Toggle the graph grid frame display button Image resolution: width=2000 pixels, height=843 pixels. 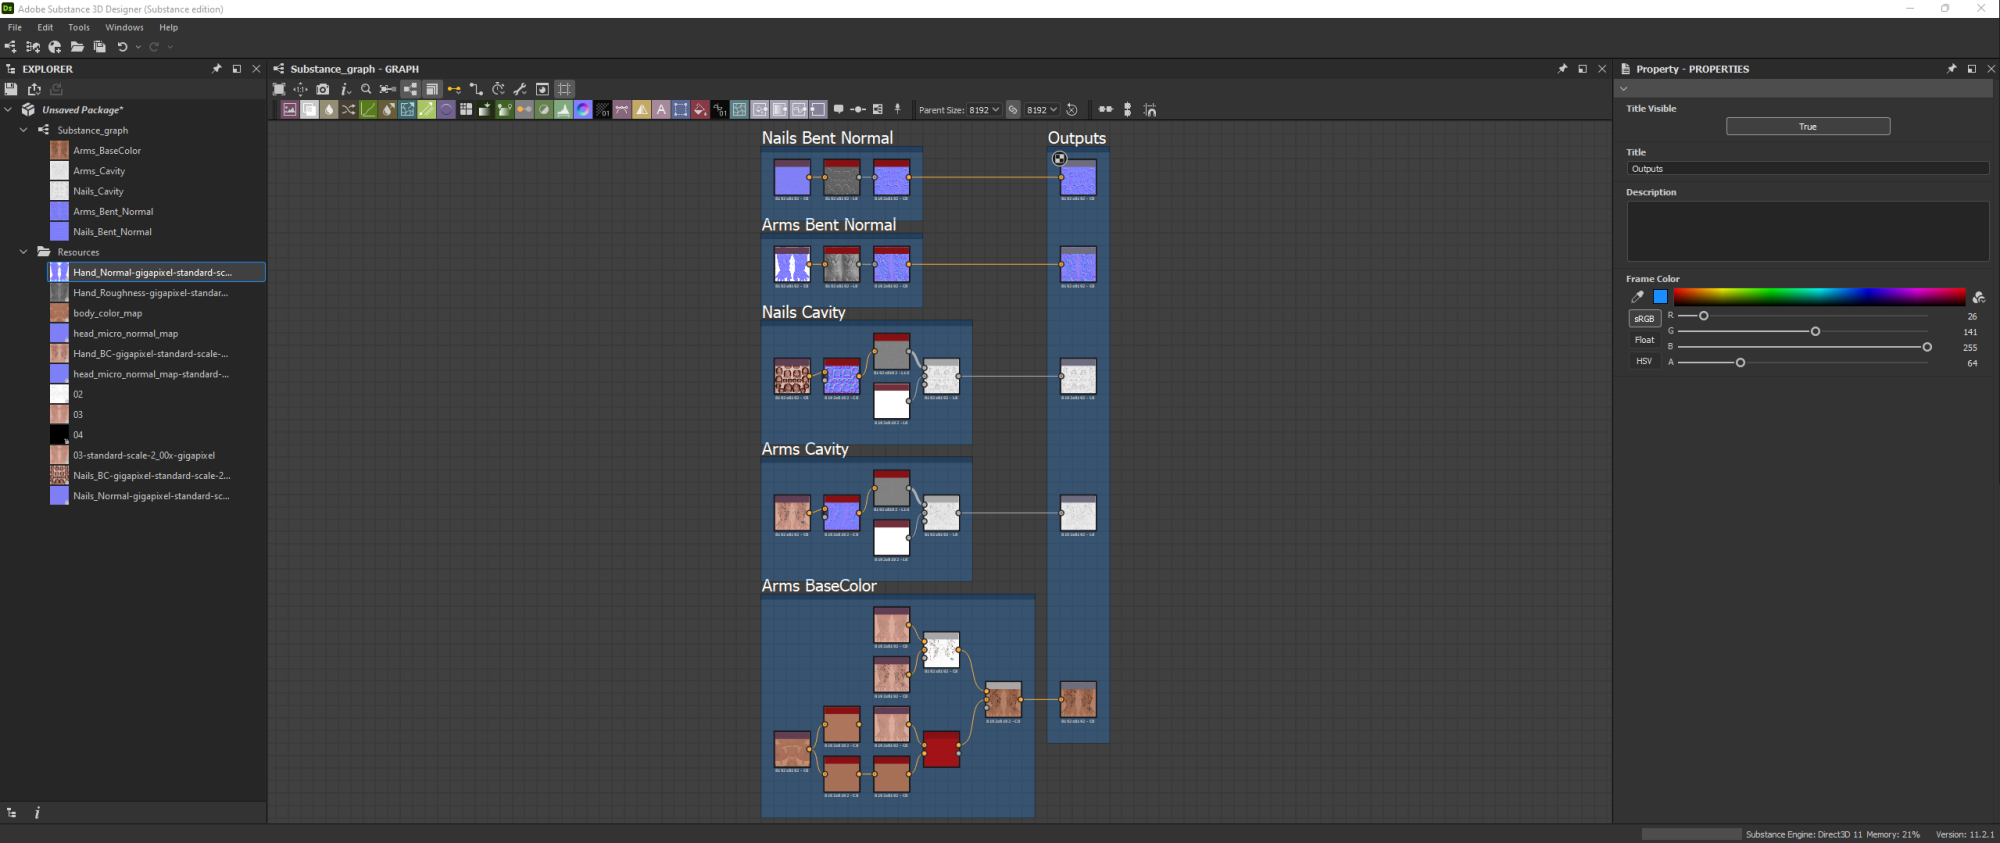(565, 89)
